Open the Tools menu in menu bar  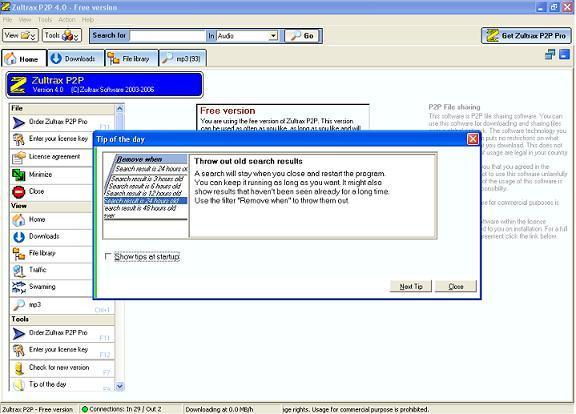point(45,19)
